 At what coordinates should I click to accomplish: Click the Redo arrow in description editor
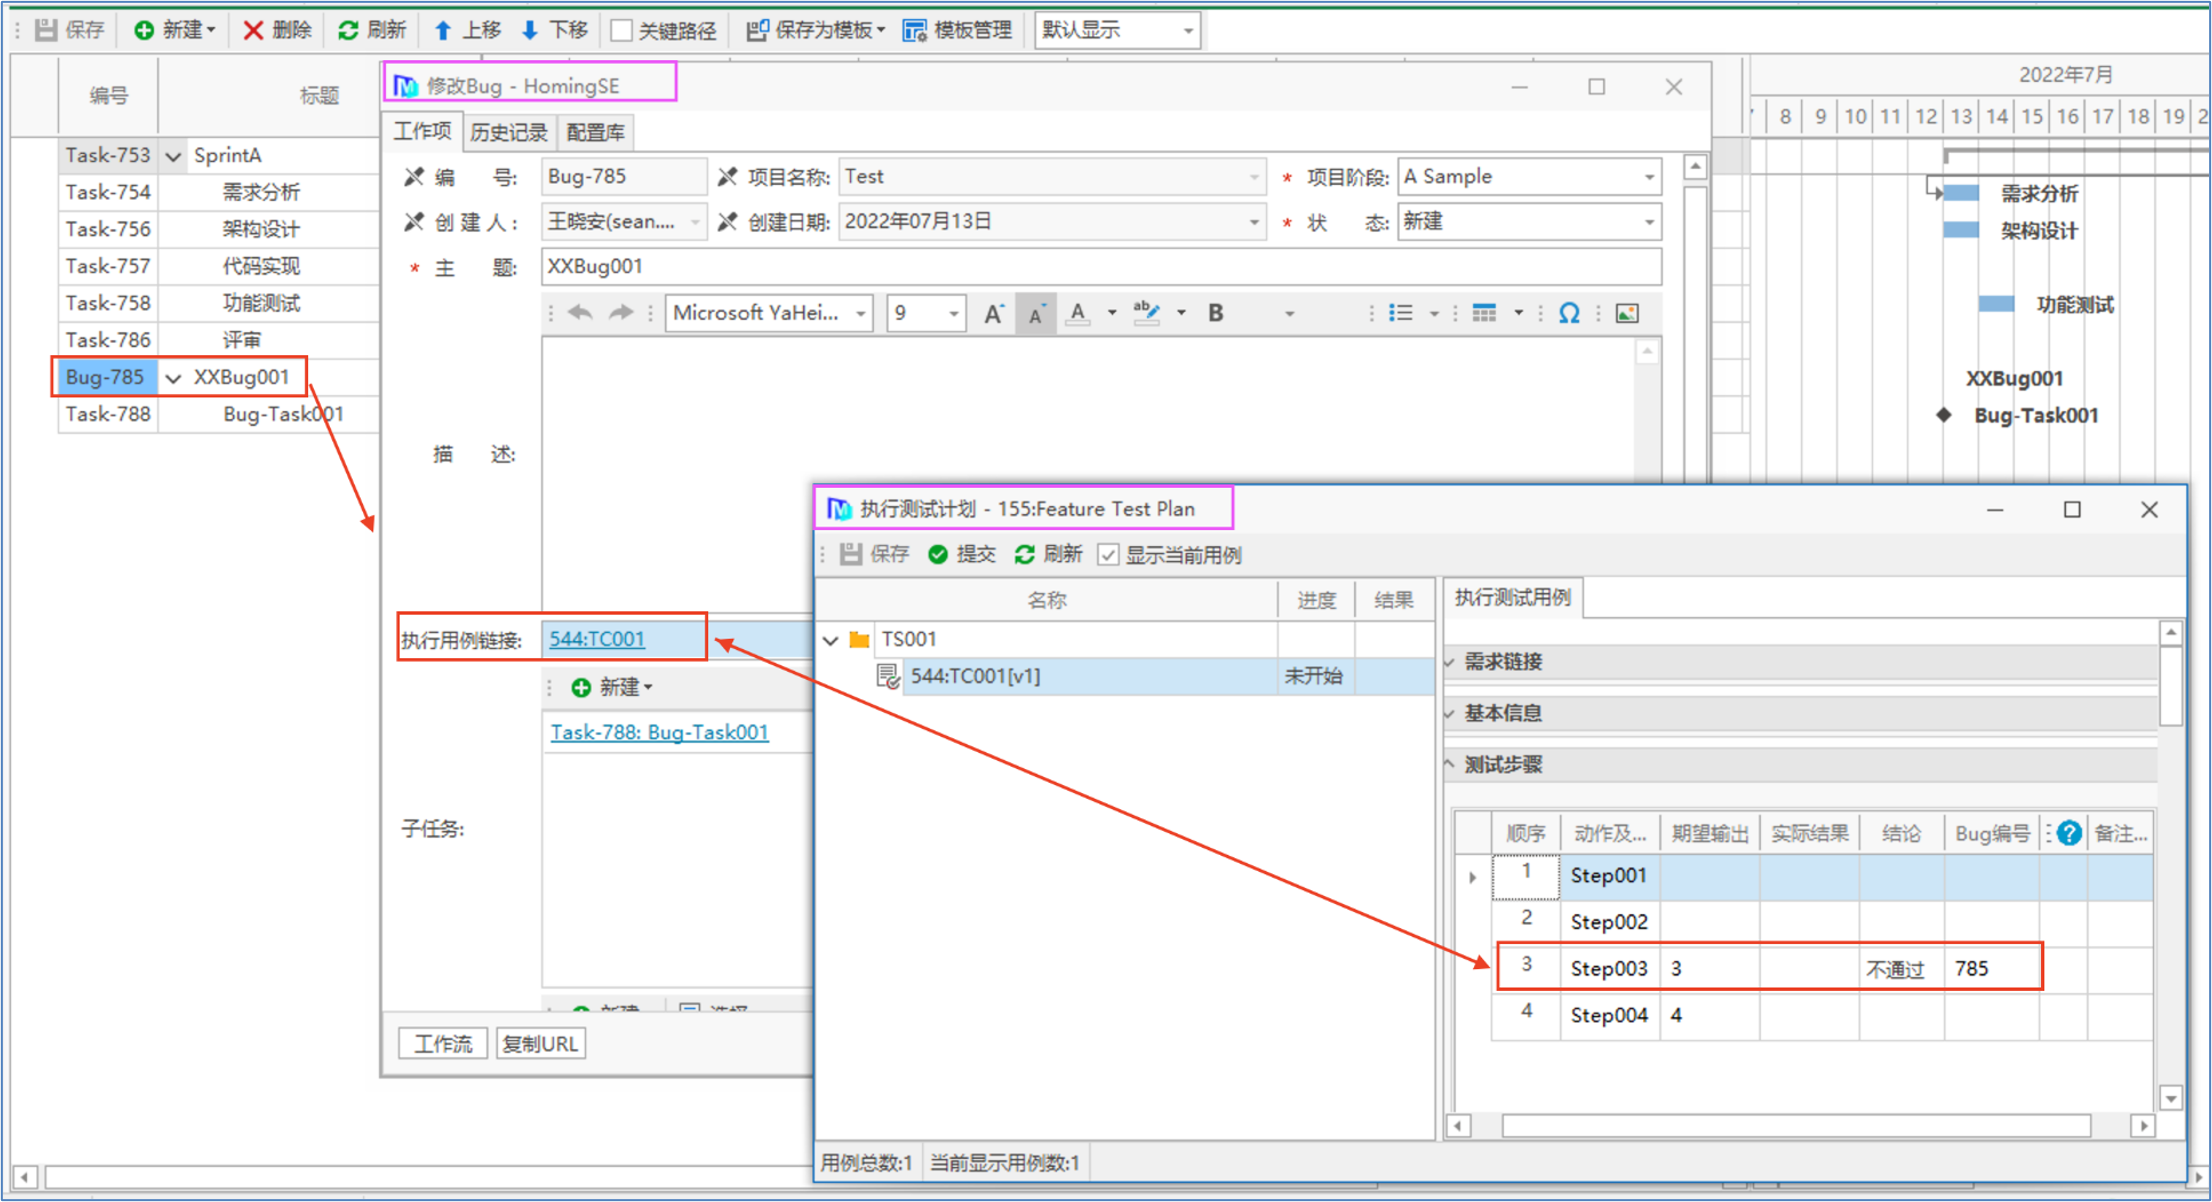coord(621,313)
